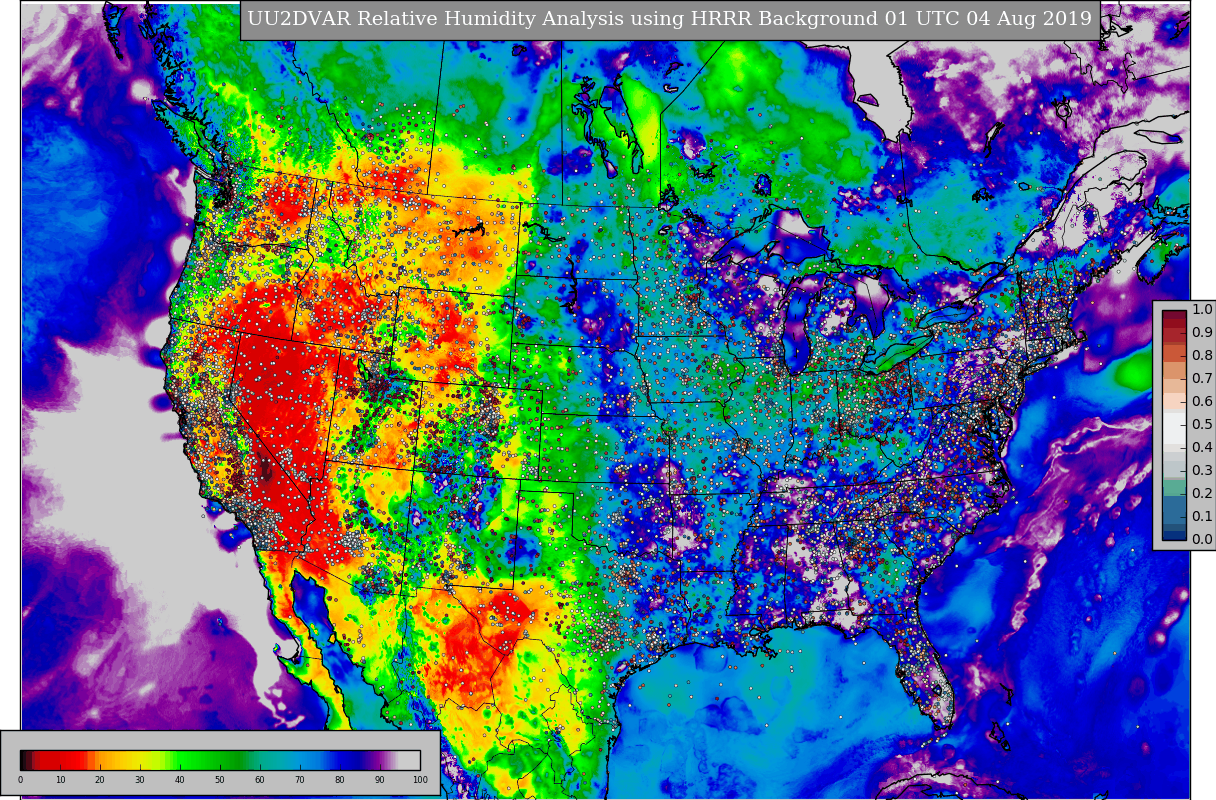Click the 100 tick label on the humidity colorbar

[420, 780]
